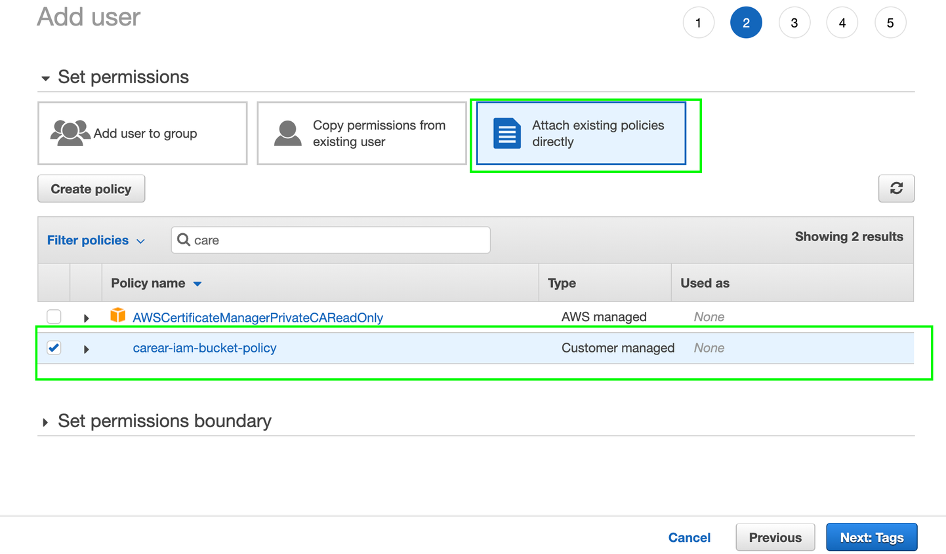The image size is (946, 554).
Task: Select Add user to group option
Action: (142, 133)
